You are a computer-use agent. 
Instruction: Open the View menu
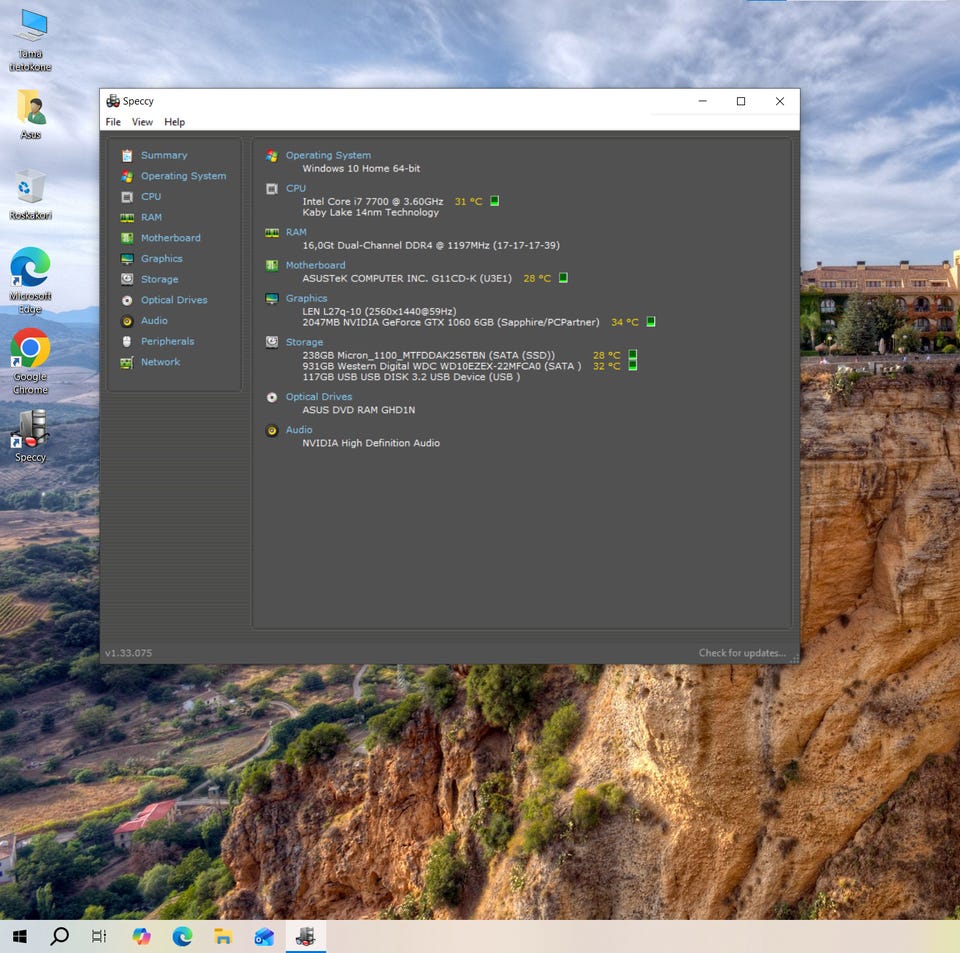[x=142, y=122]
